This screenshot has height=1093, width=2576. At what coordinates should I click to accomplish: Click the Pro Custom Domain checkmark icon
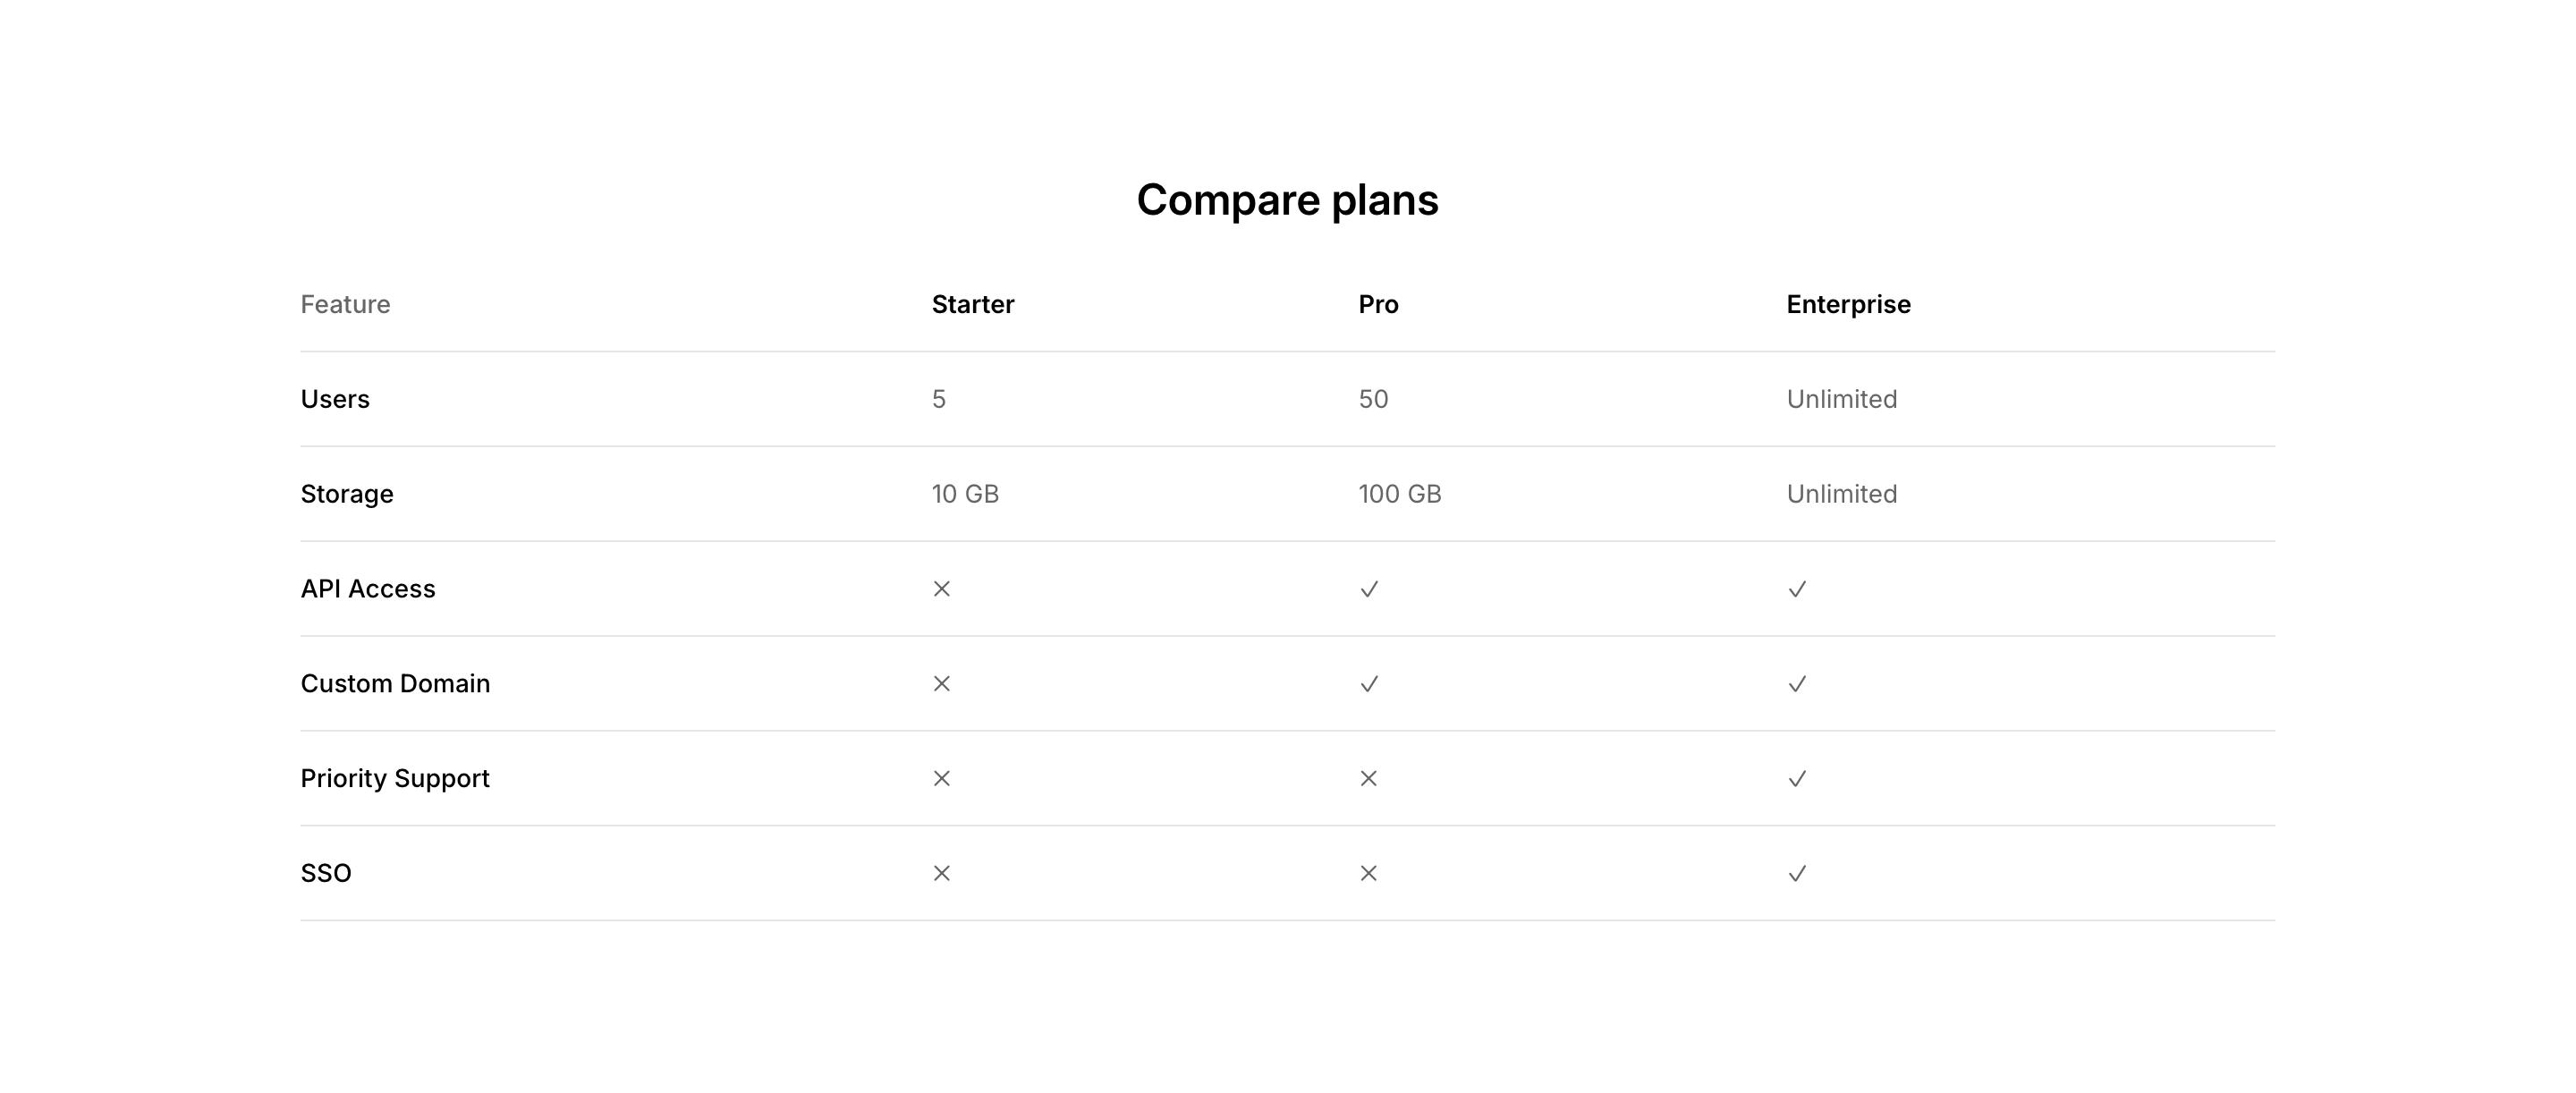[x=1369, y=684]
